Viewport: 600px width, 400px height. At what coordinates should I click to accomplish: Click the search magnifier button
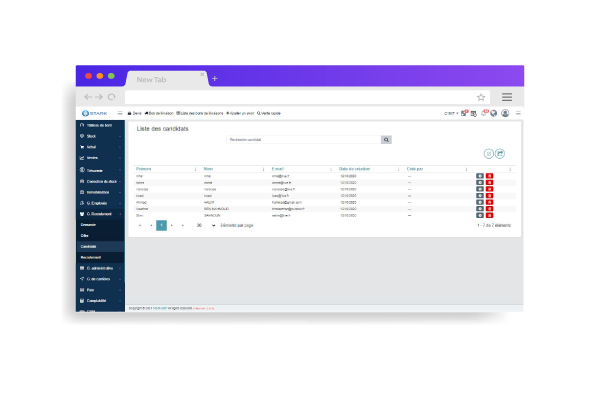(x=386, y=139)
